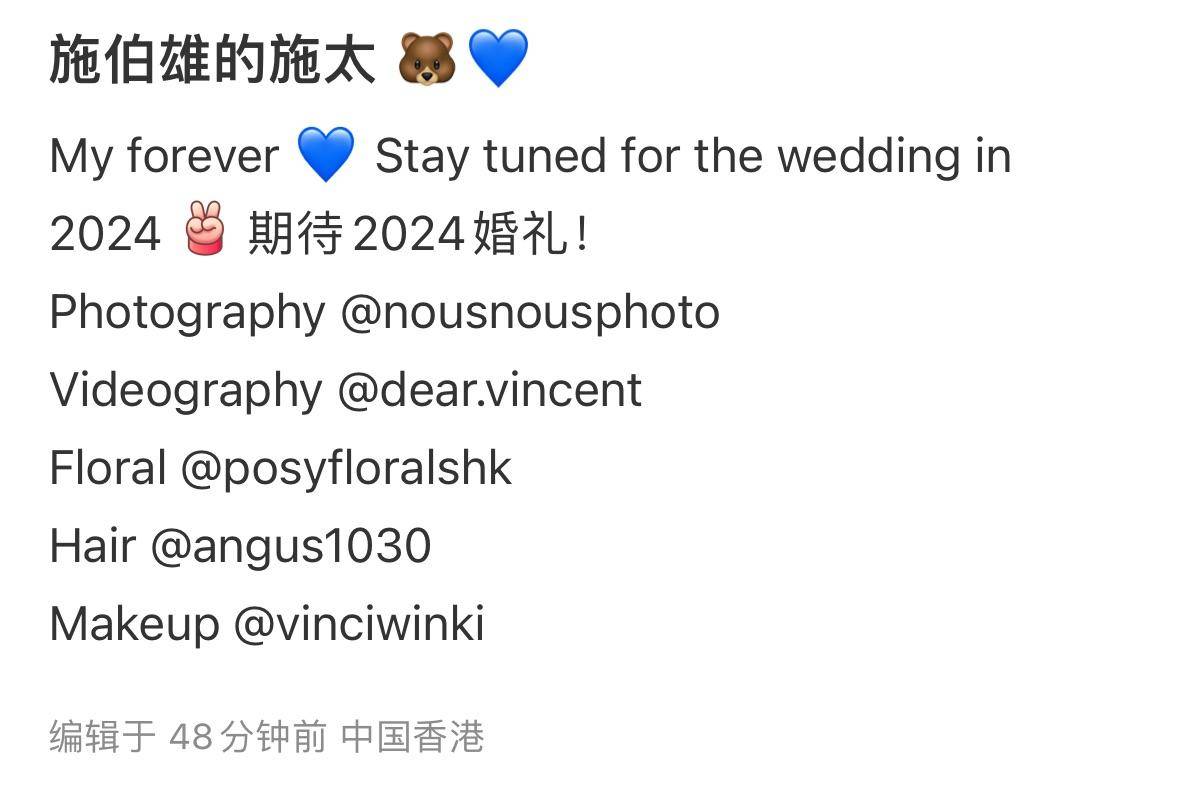Click the My forever text

[x=164, y=156]
